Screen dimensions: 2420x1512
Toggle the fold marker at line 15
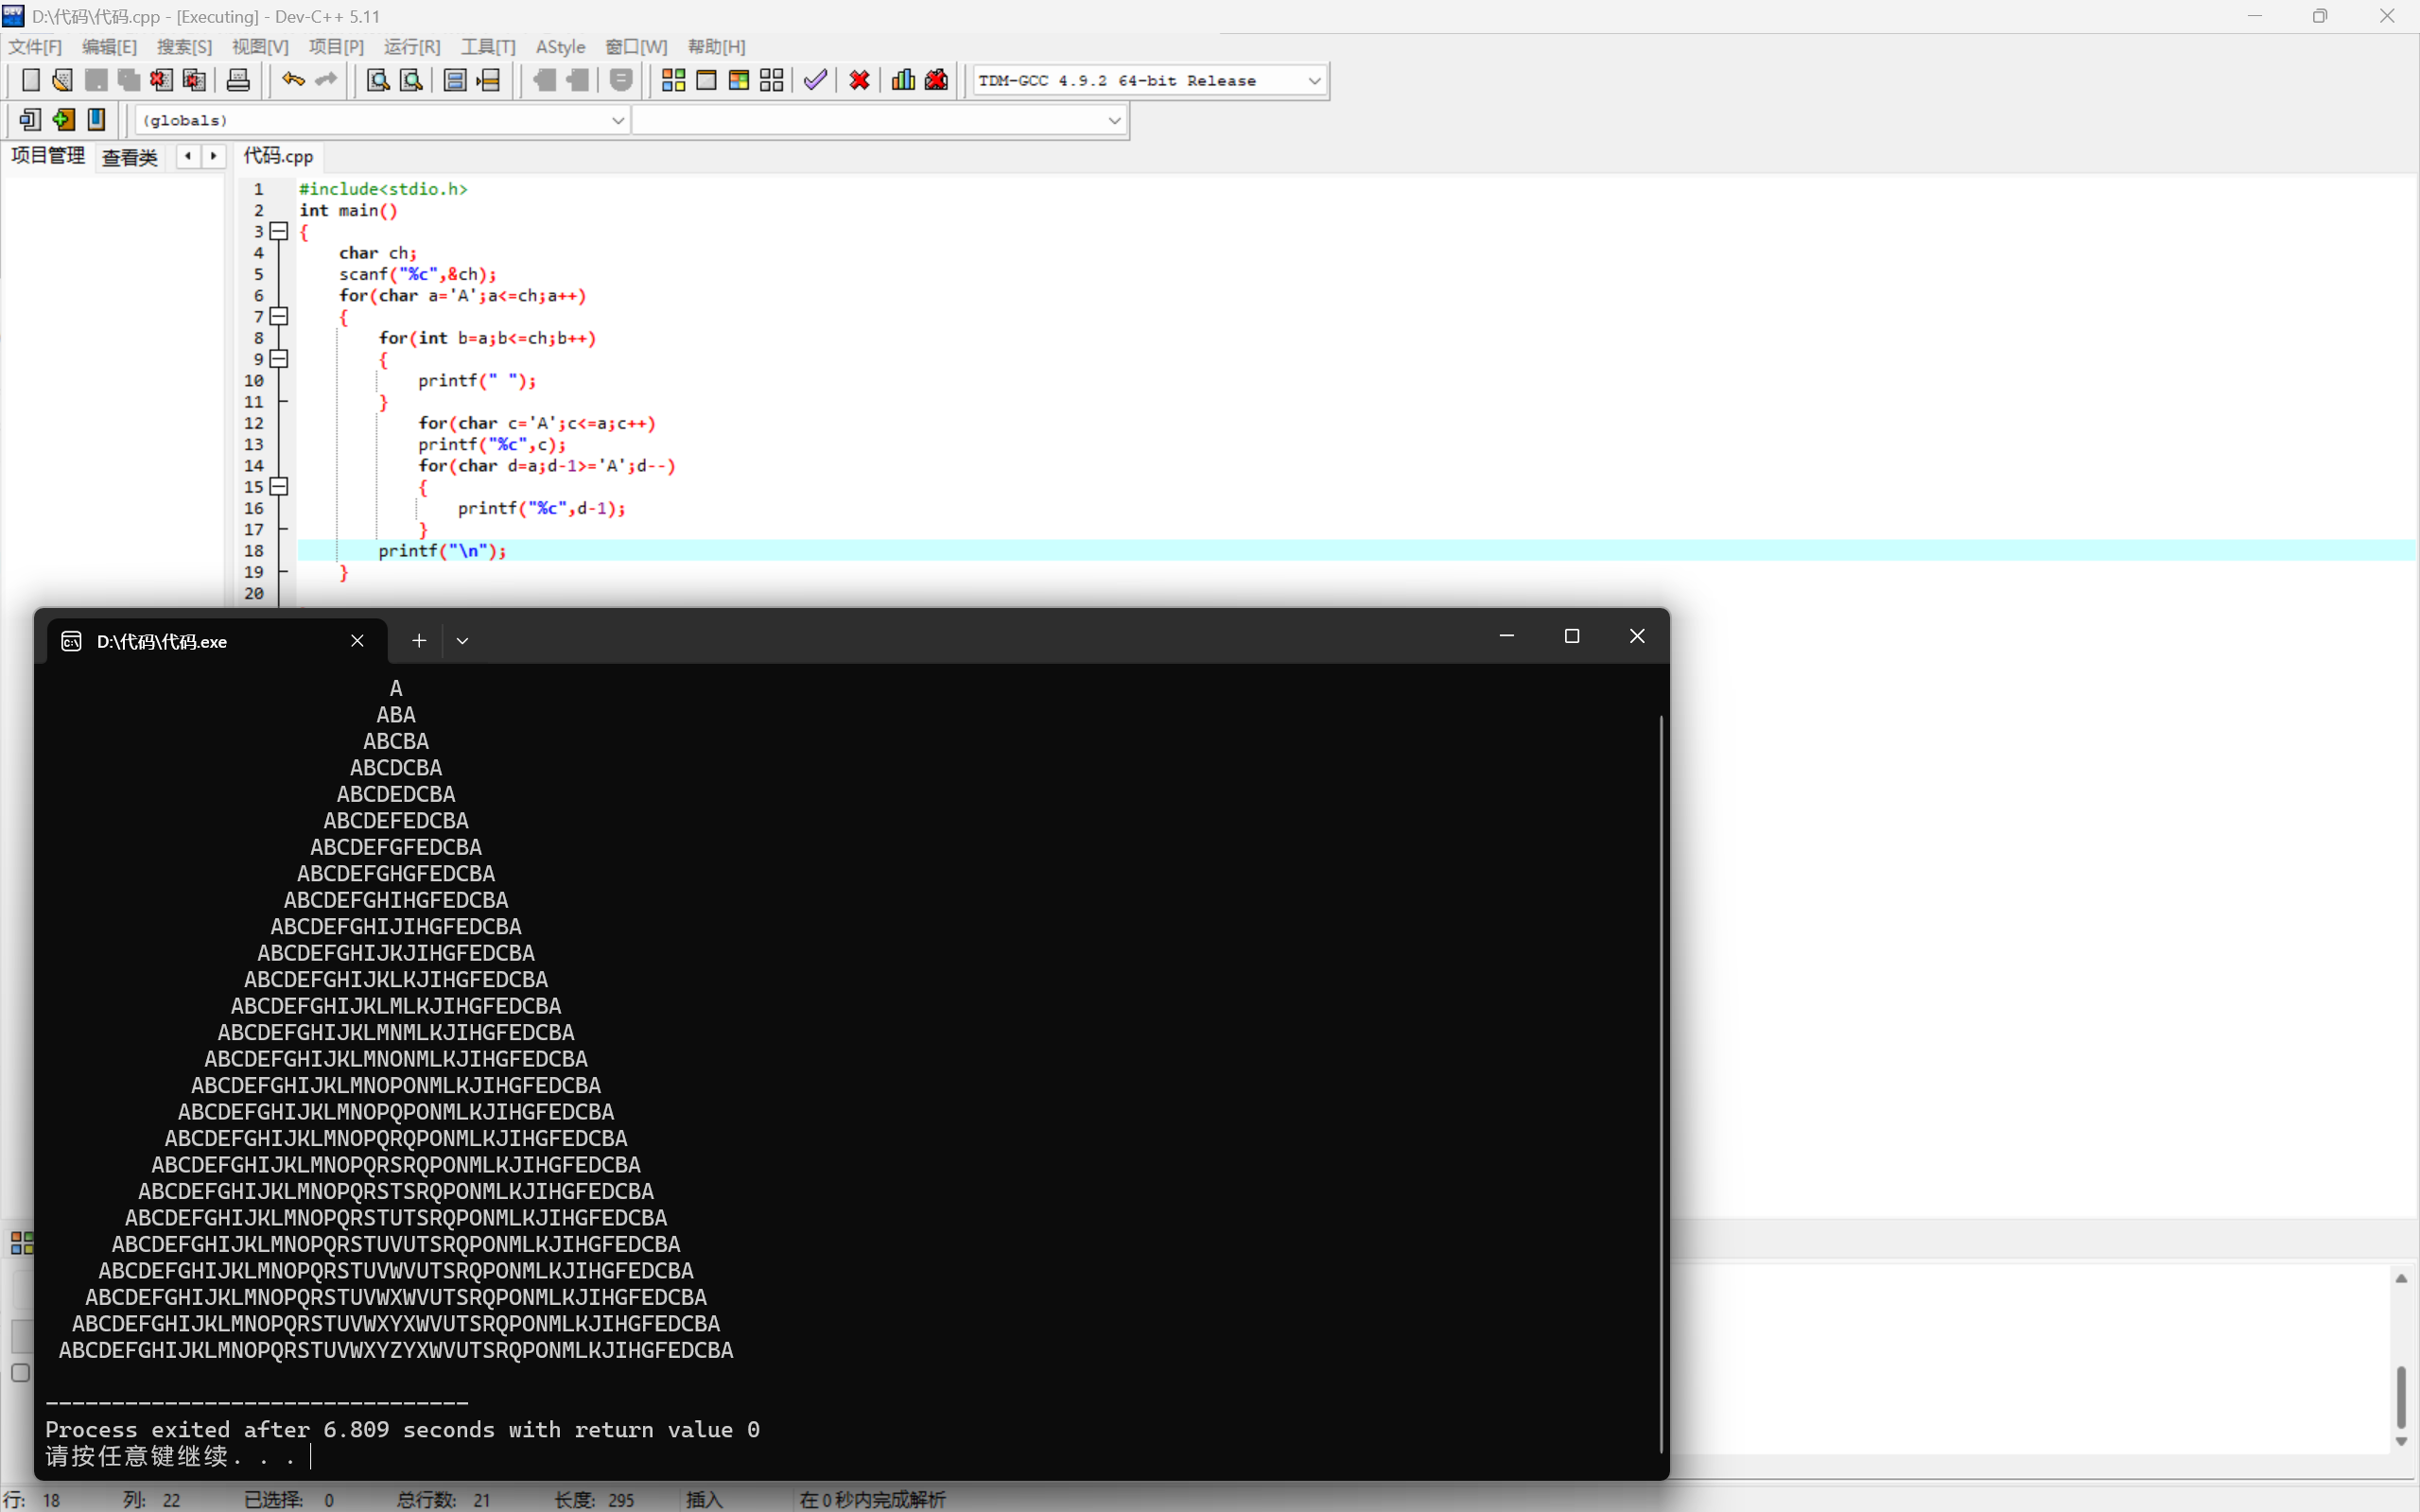tap(280, 487)
